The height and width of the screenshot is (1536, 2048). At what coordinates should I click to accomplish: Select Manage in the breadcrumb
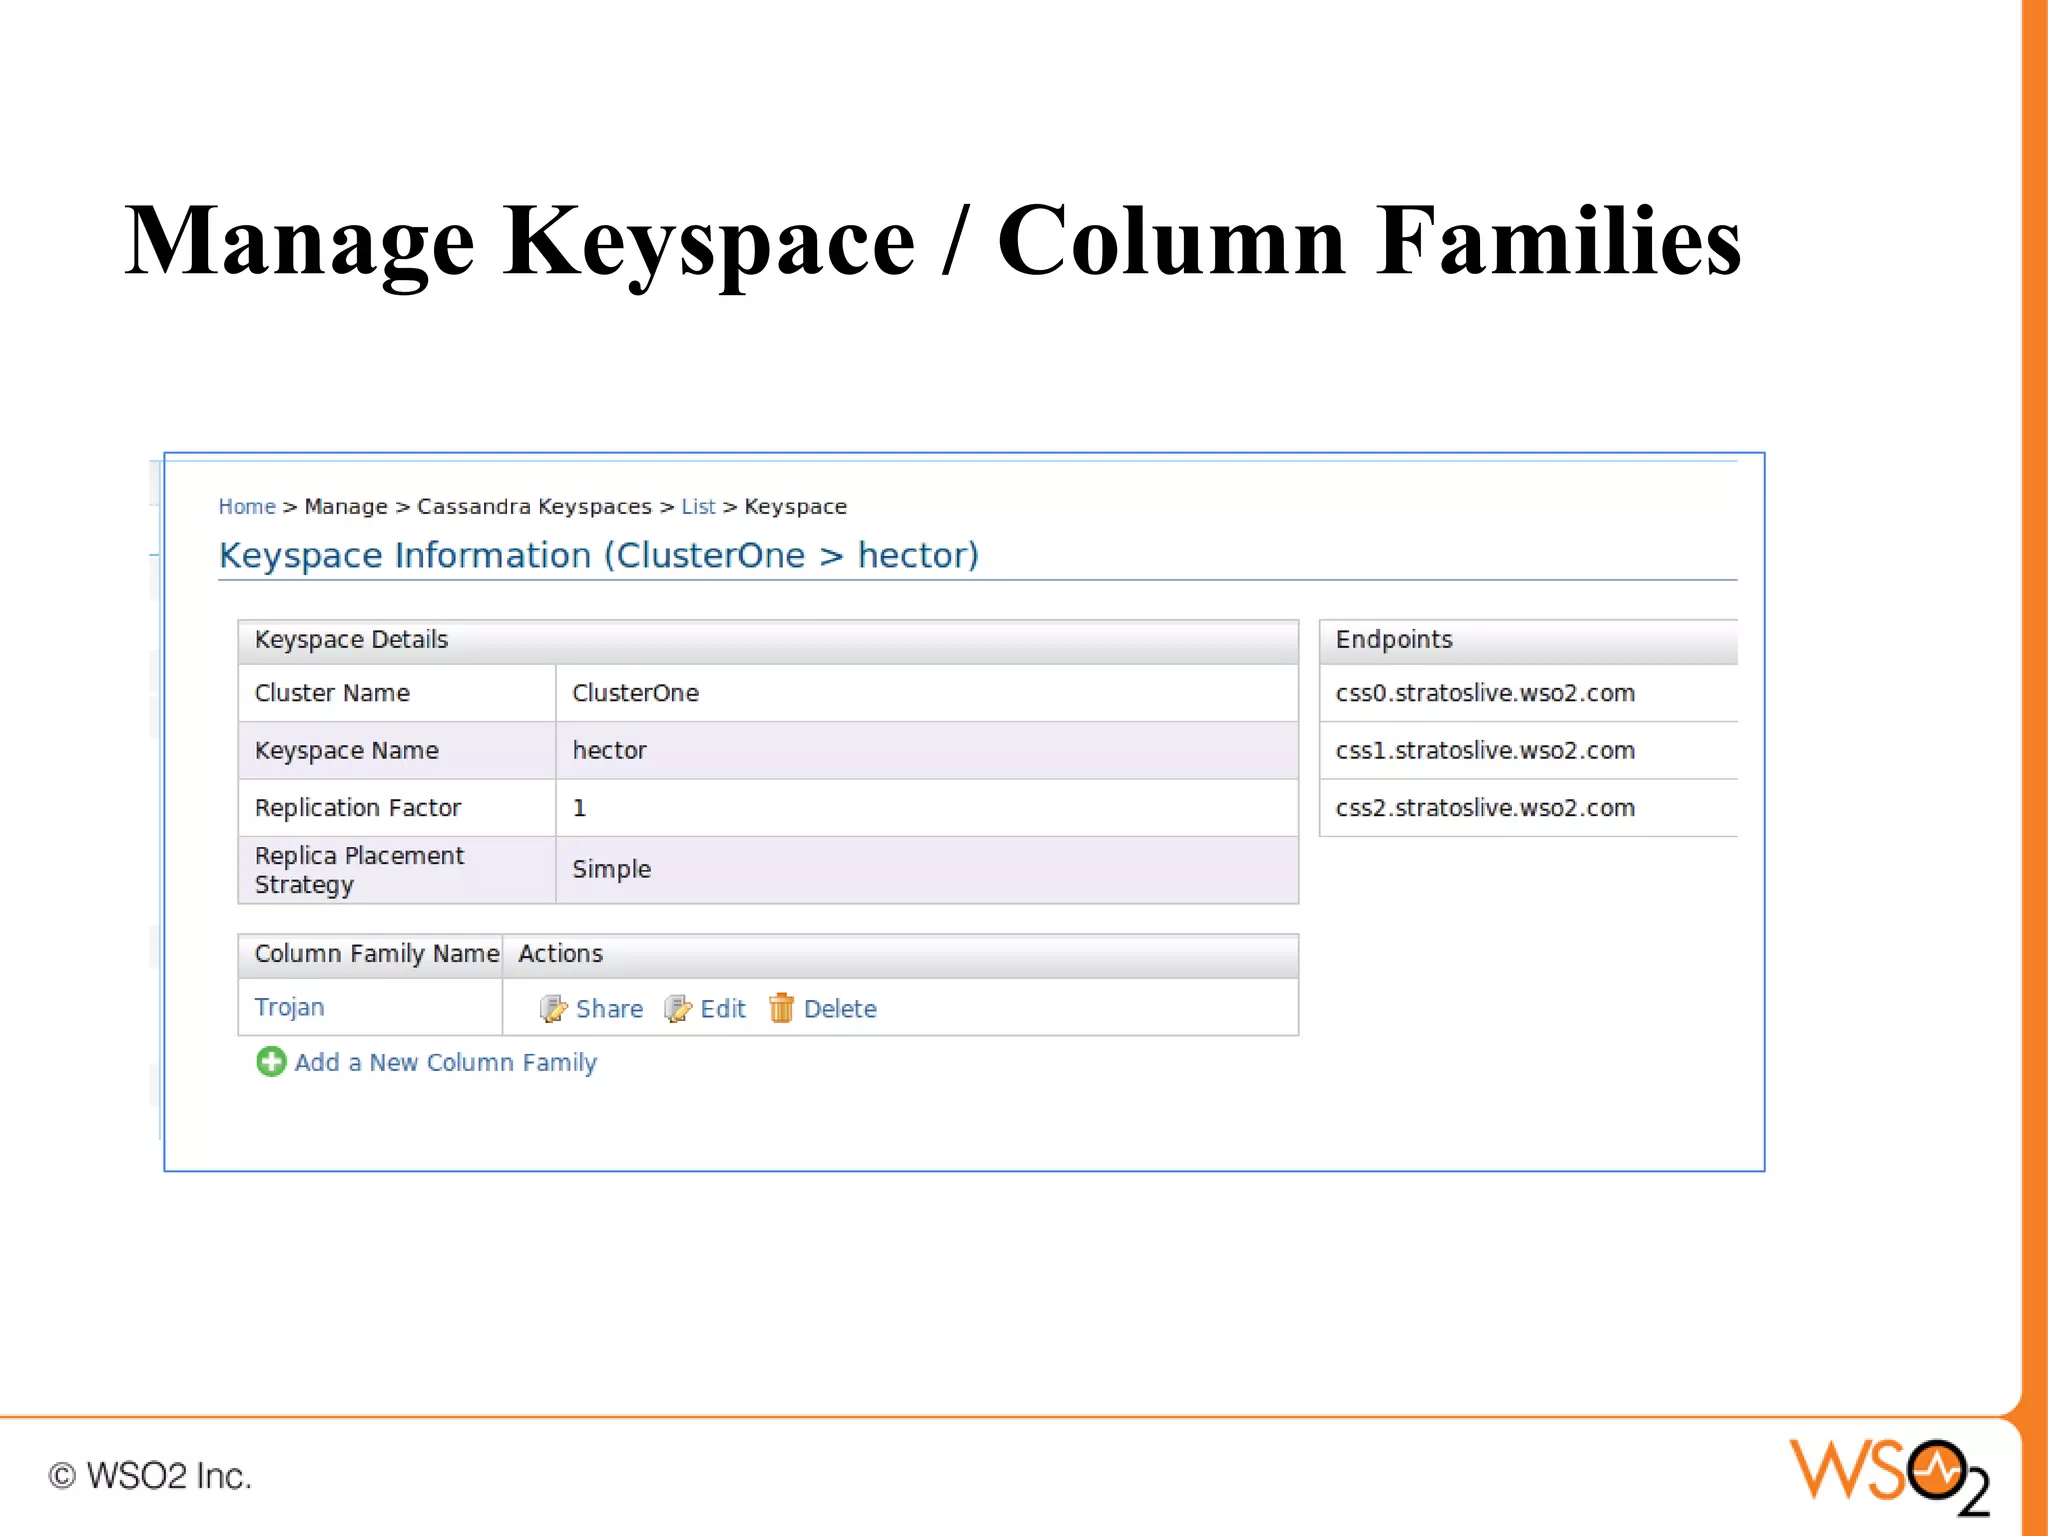point(346,506)
